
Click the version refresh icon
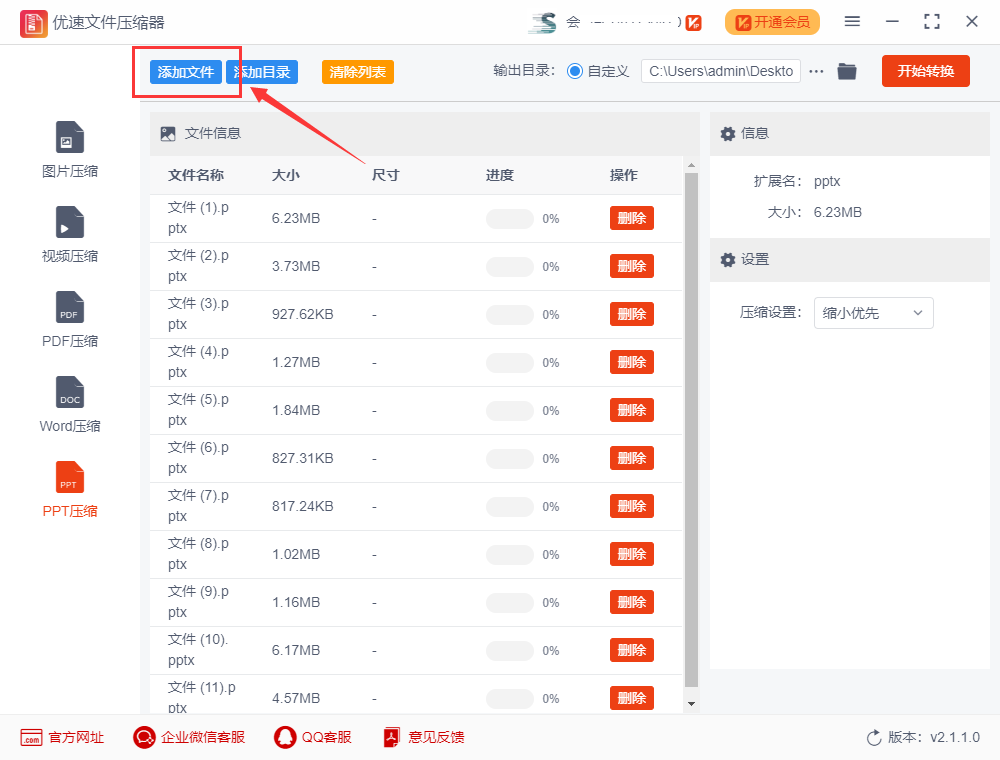point(874,738)
